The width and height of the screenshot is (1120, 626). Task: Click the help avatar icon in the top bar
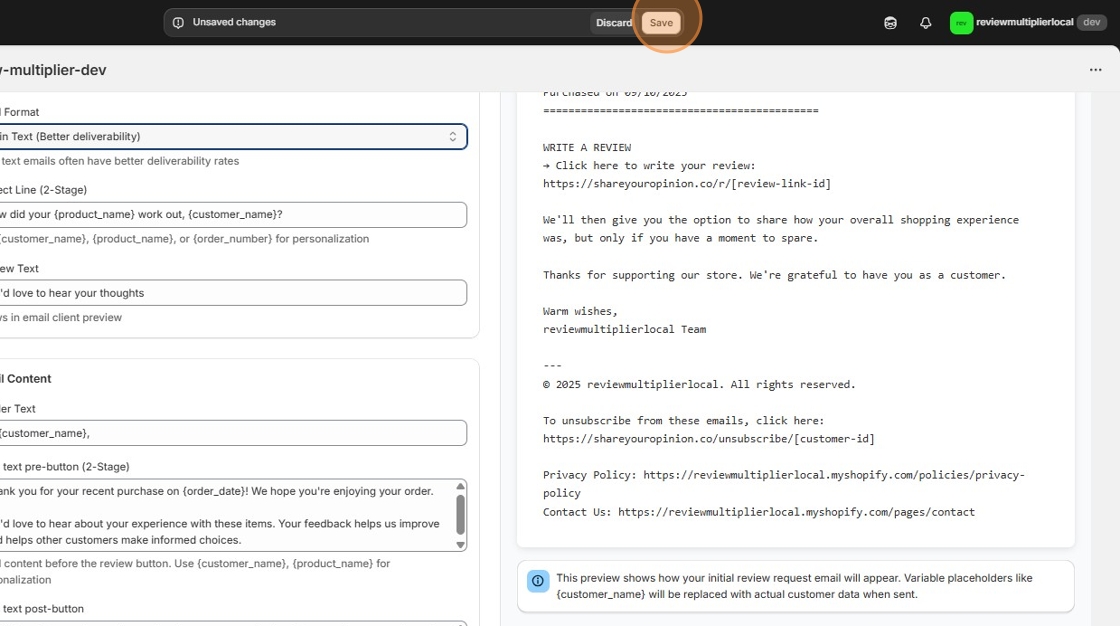890,22
